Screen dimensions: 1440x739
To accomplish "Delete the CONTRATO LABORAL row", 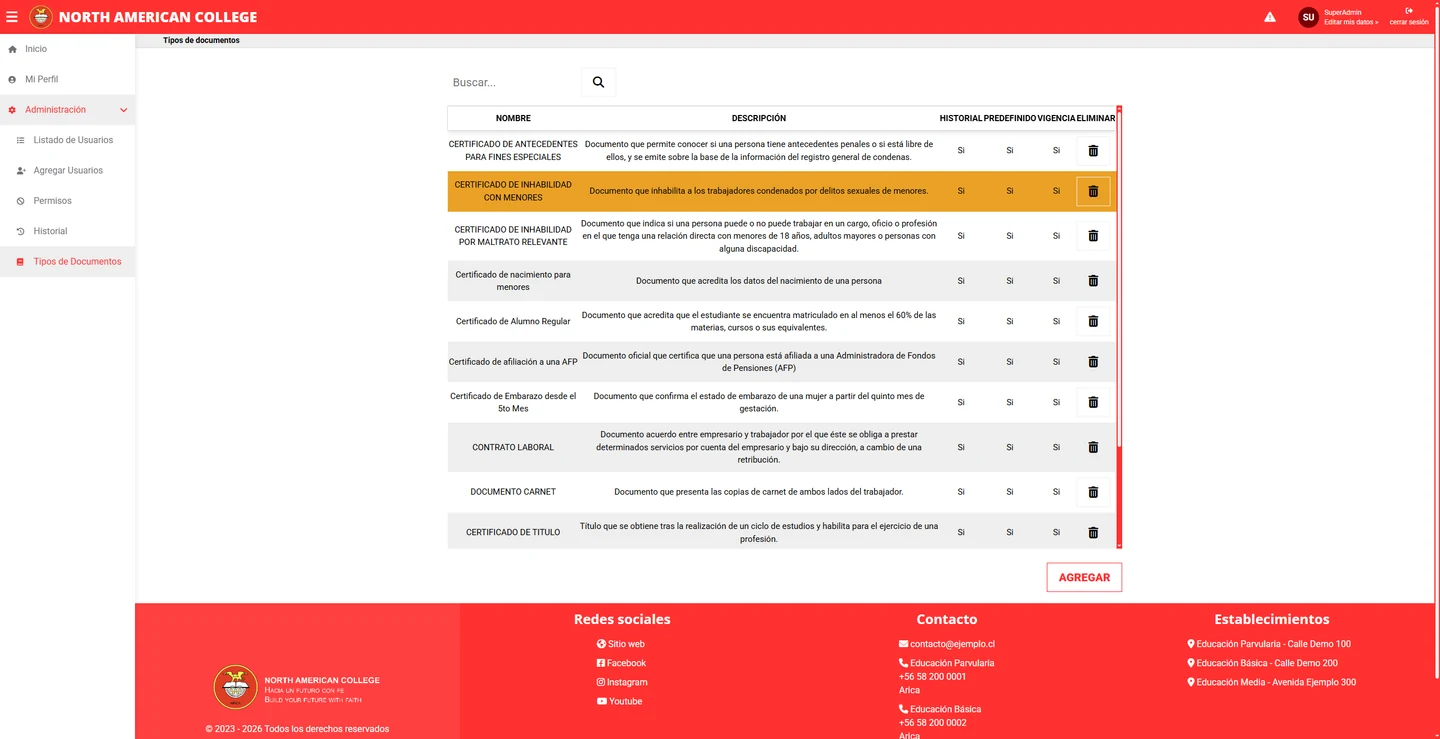I will pyautogui.click(x=1093, y=447).
